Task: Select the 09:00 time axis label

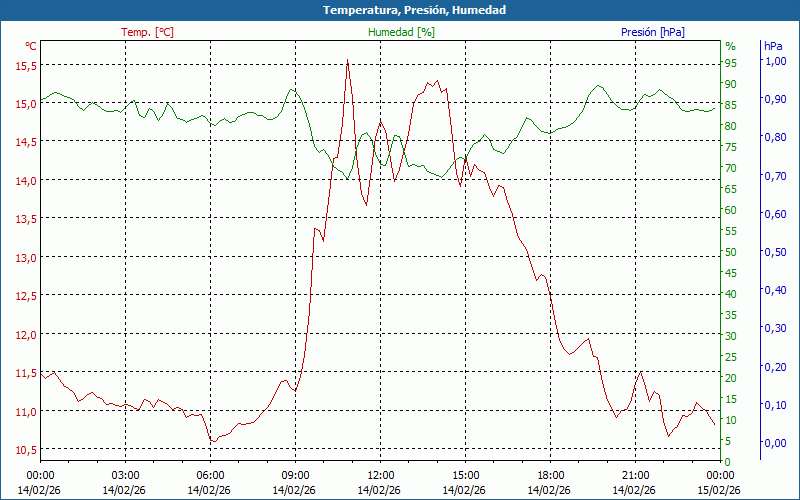Action: coord(295,475)
